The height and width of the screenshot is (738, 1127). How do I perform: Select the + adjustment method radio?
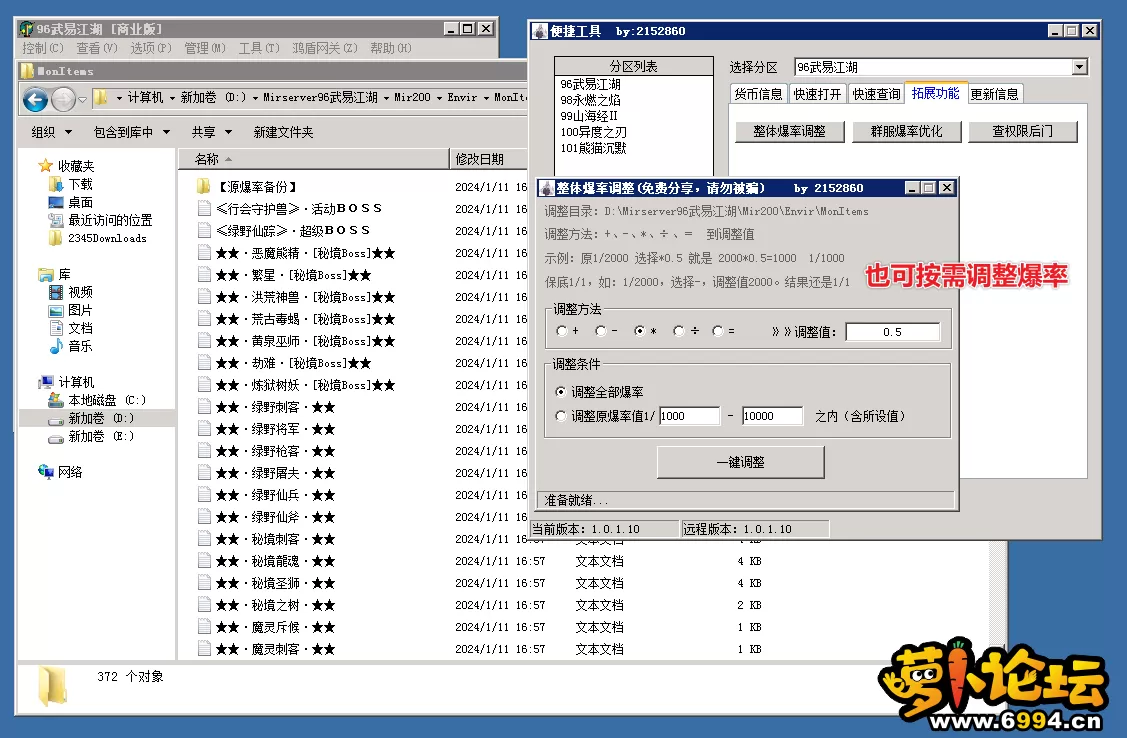click(561, 331)
